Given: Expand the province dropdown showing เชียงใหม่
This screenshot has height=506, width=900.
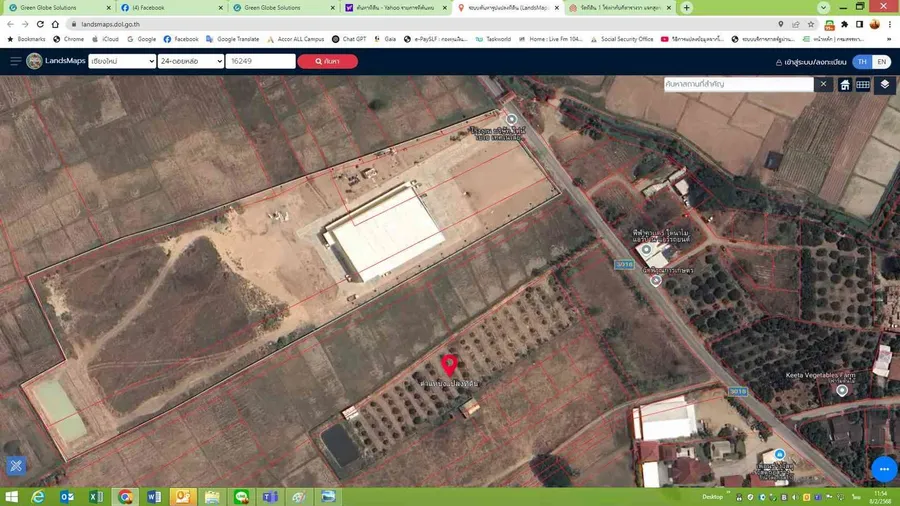Looking at the screenshot, I should pyautogui.click(x=122, y=61).
